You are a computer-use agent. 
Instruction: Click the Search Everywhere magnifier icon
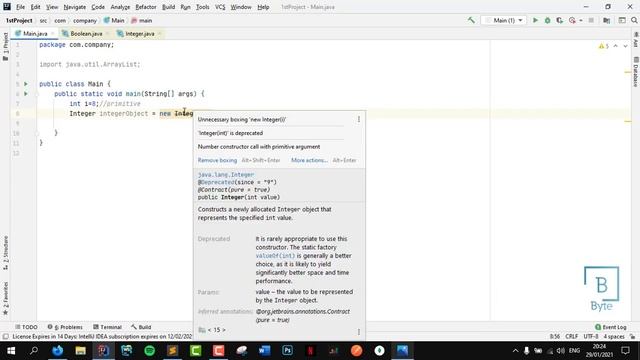pyautogui.click(x=634, y=20)
